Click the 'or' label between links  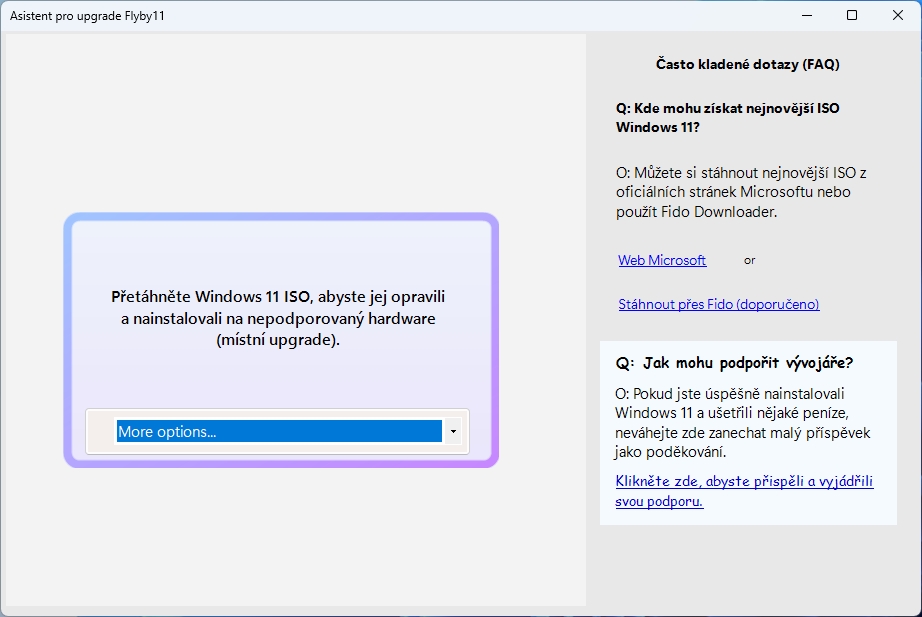click(x=749, y=261)
